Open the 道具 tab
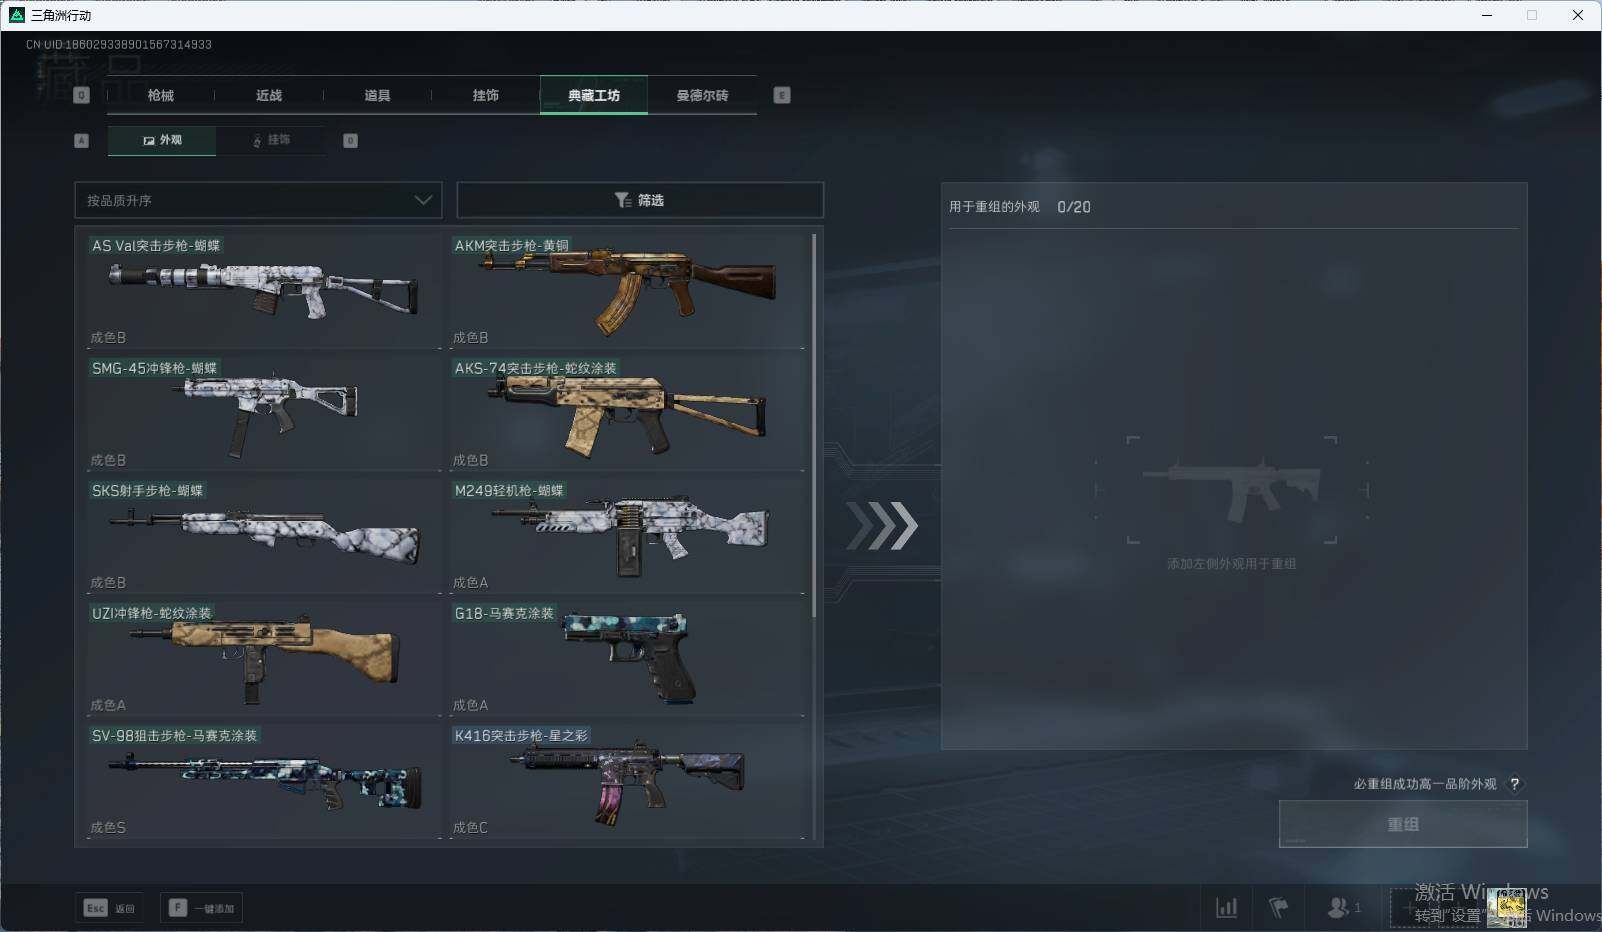This screenshot has width=1602, height=932. click(x=377, y=95)
